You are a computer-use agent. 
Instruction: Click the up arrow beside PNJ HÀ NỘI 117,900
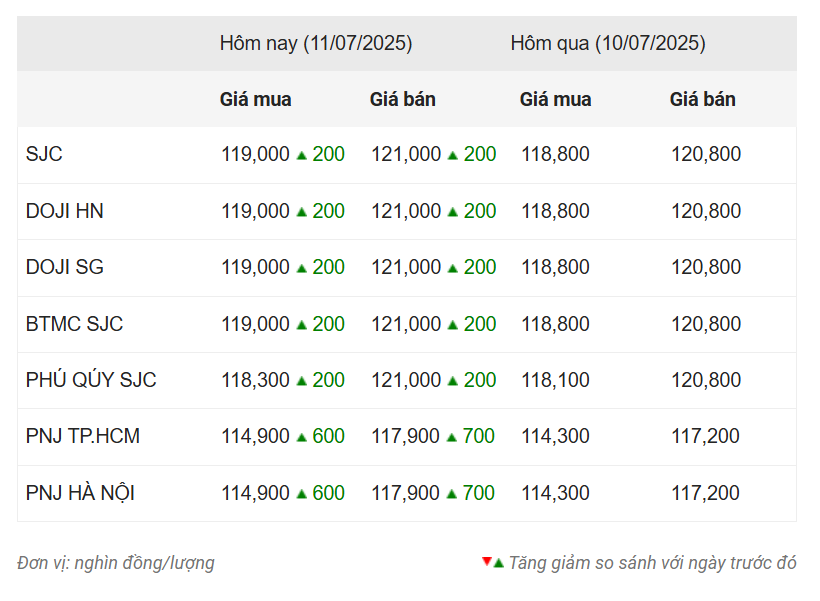[452, 494]
